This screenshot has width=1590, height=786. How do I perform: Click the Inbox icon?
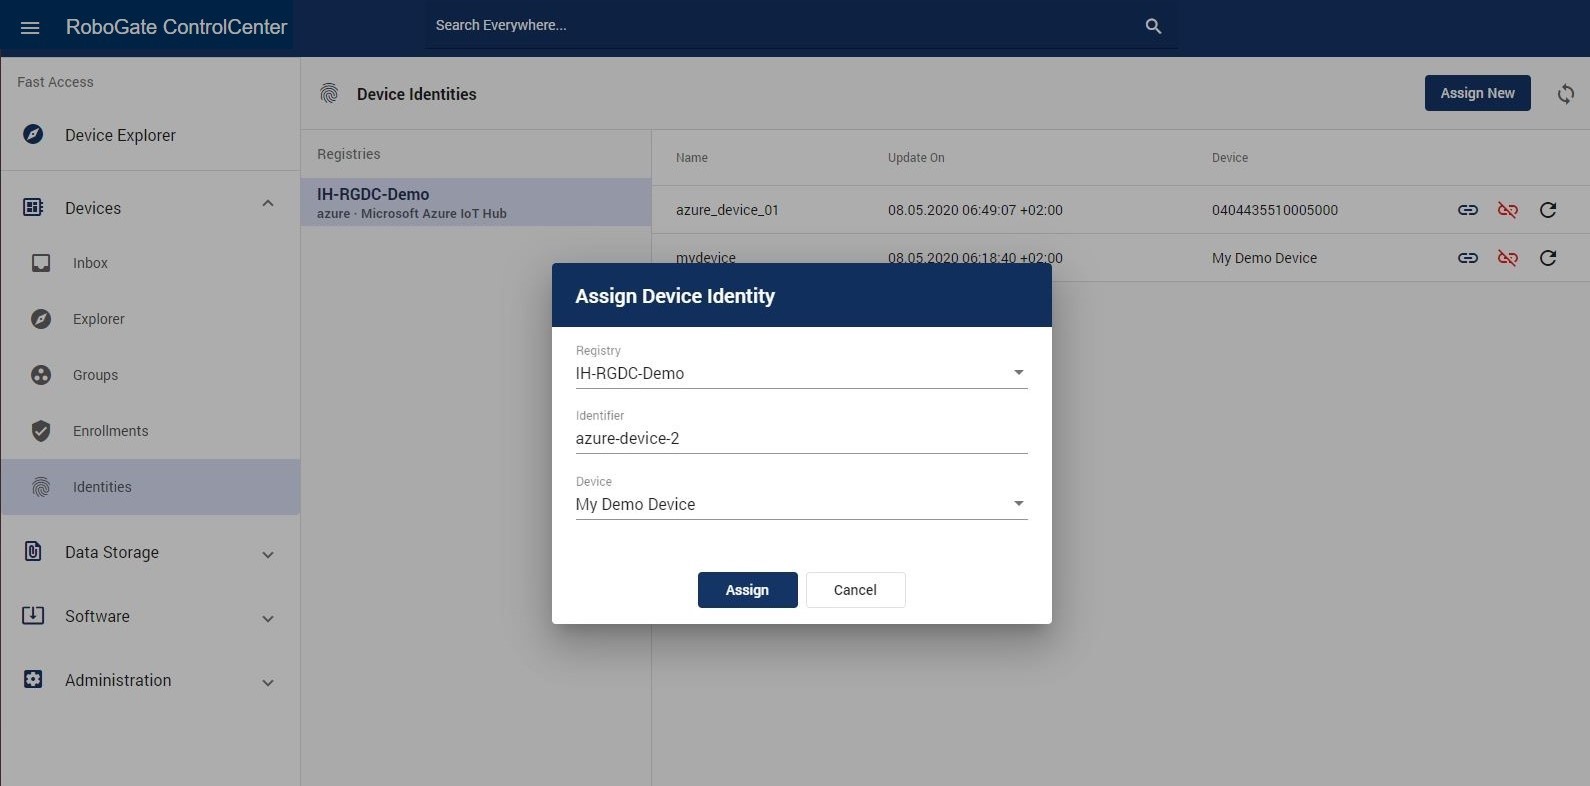41,263
